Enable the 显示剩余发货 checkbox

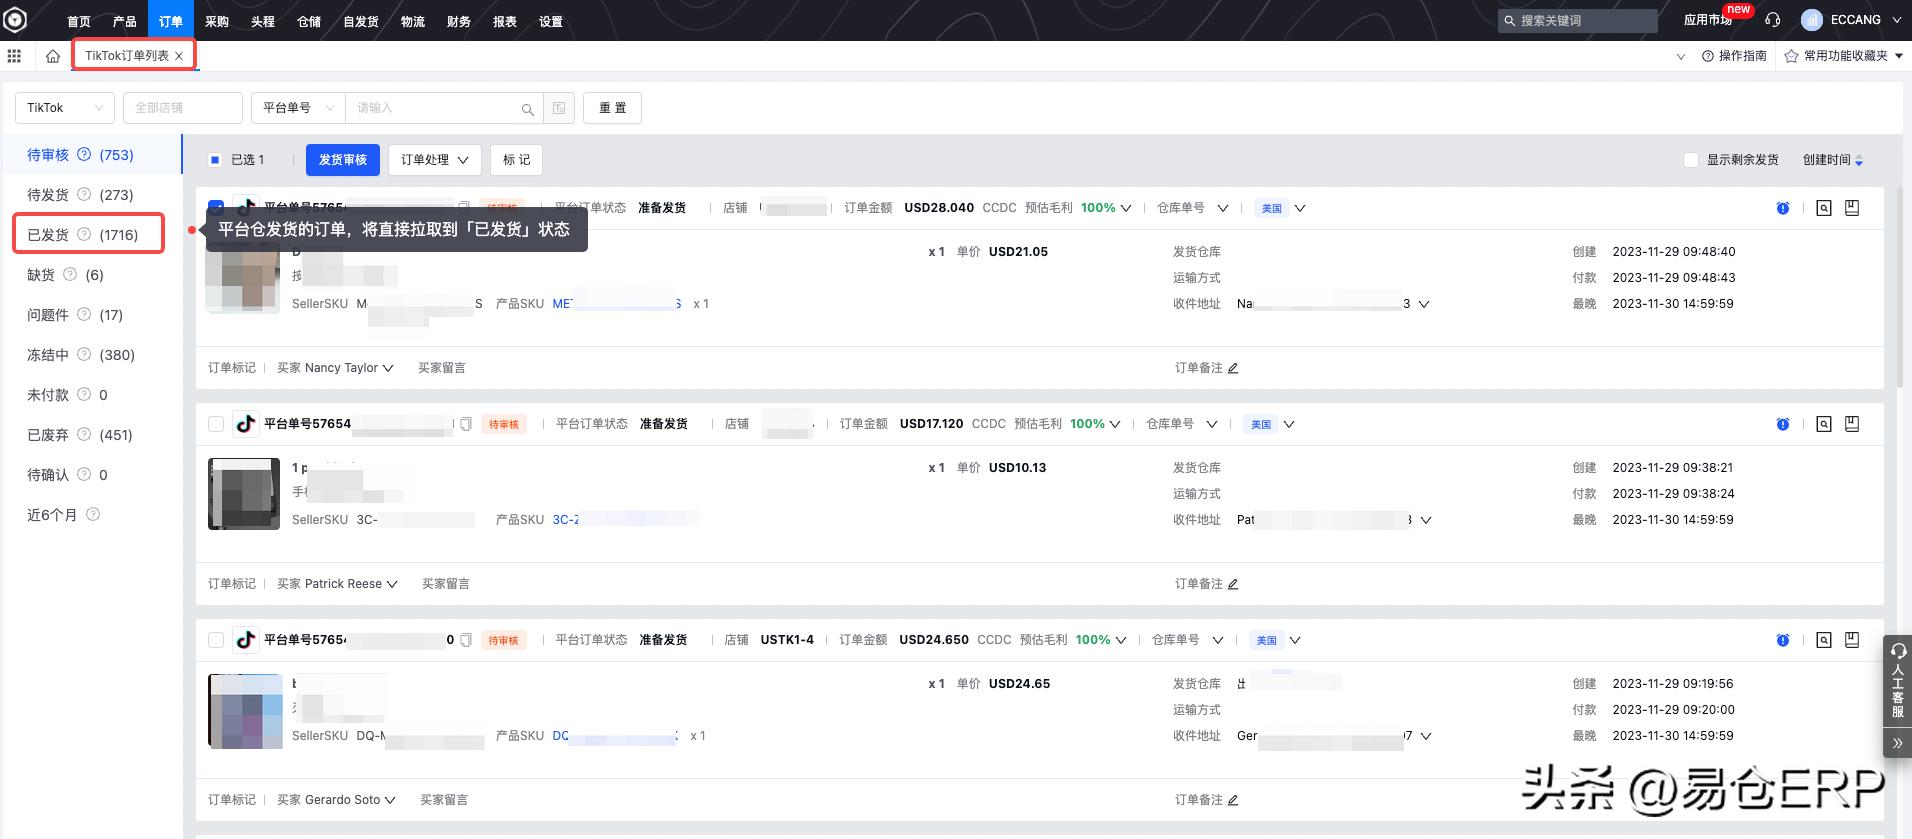click(x=1691, y=160)
